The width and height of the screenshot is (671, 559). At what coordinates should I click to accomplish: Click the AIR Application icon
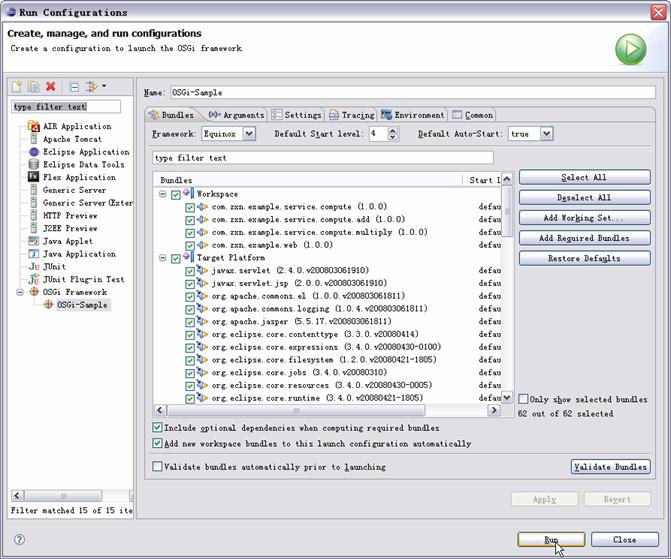click(x=34, y=126)
